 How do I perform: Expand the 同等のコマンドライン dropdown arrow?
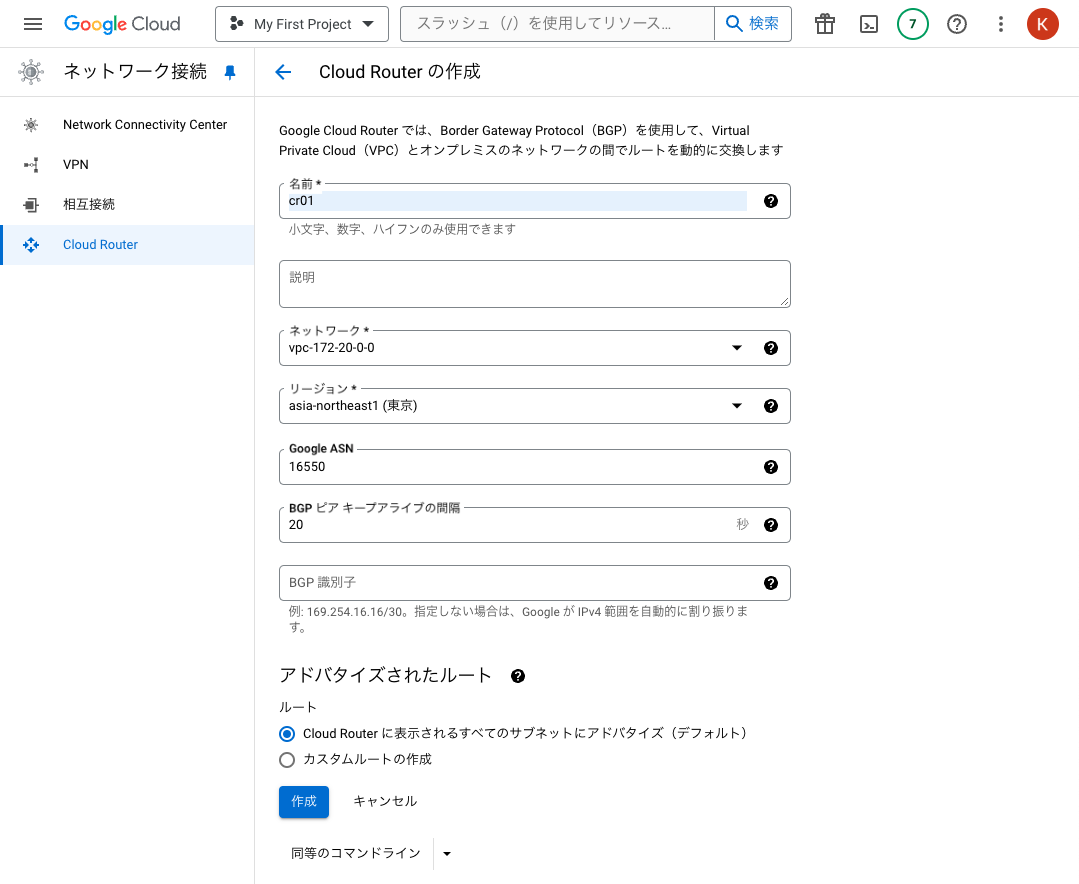(x=446, y=853)
